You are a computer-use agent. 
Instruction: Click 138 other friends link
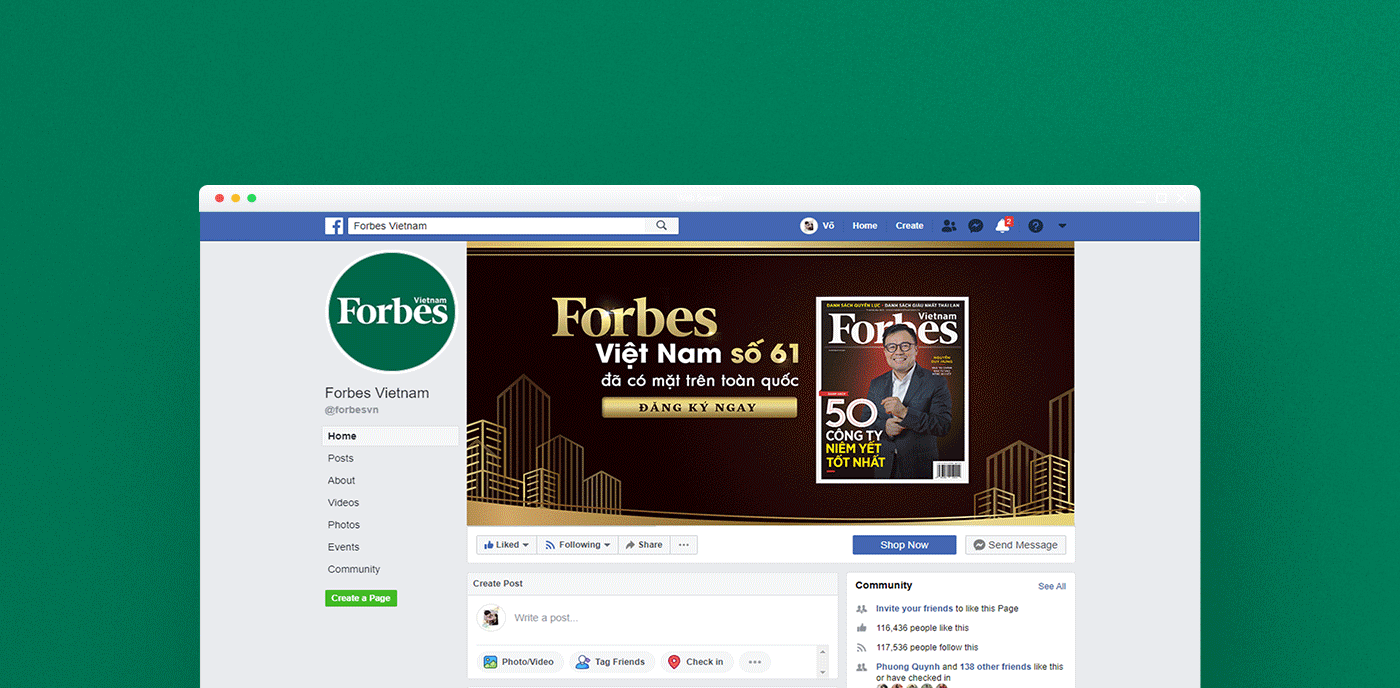click(x=995, y=666)
